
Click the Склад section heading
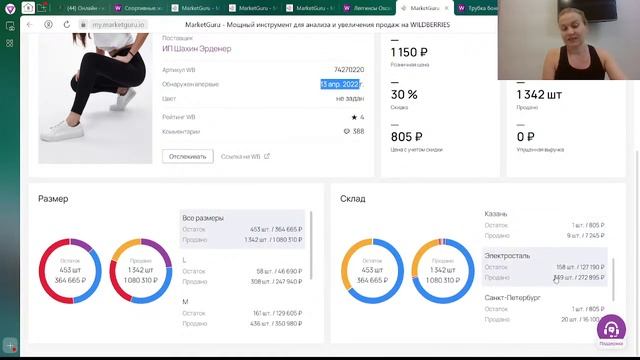coord(353,199)
